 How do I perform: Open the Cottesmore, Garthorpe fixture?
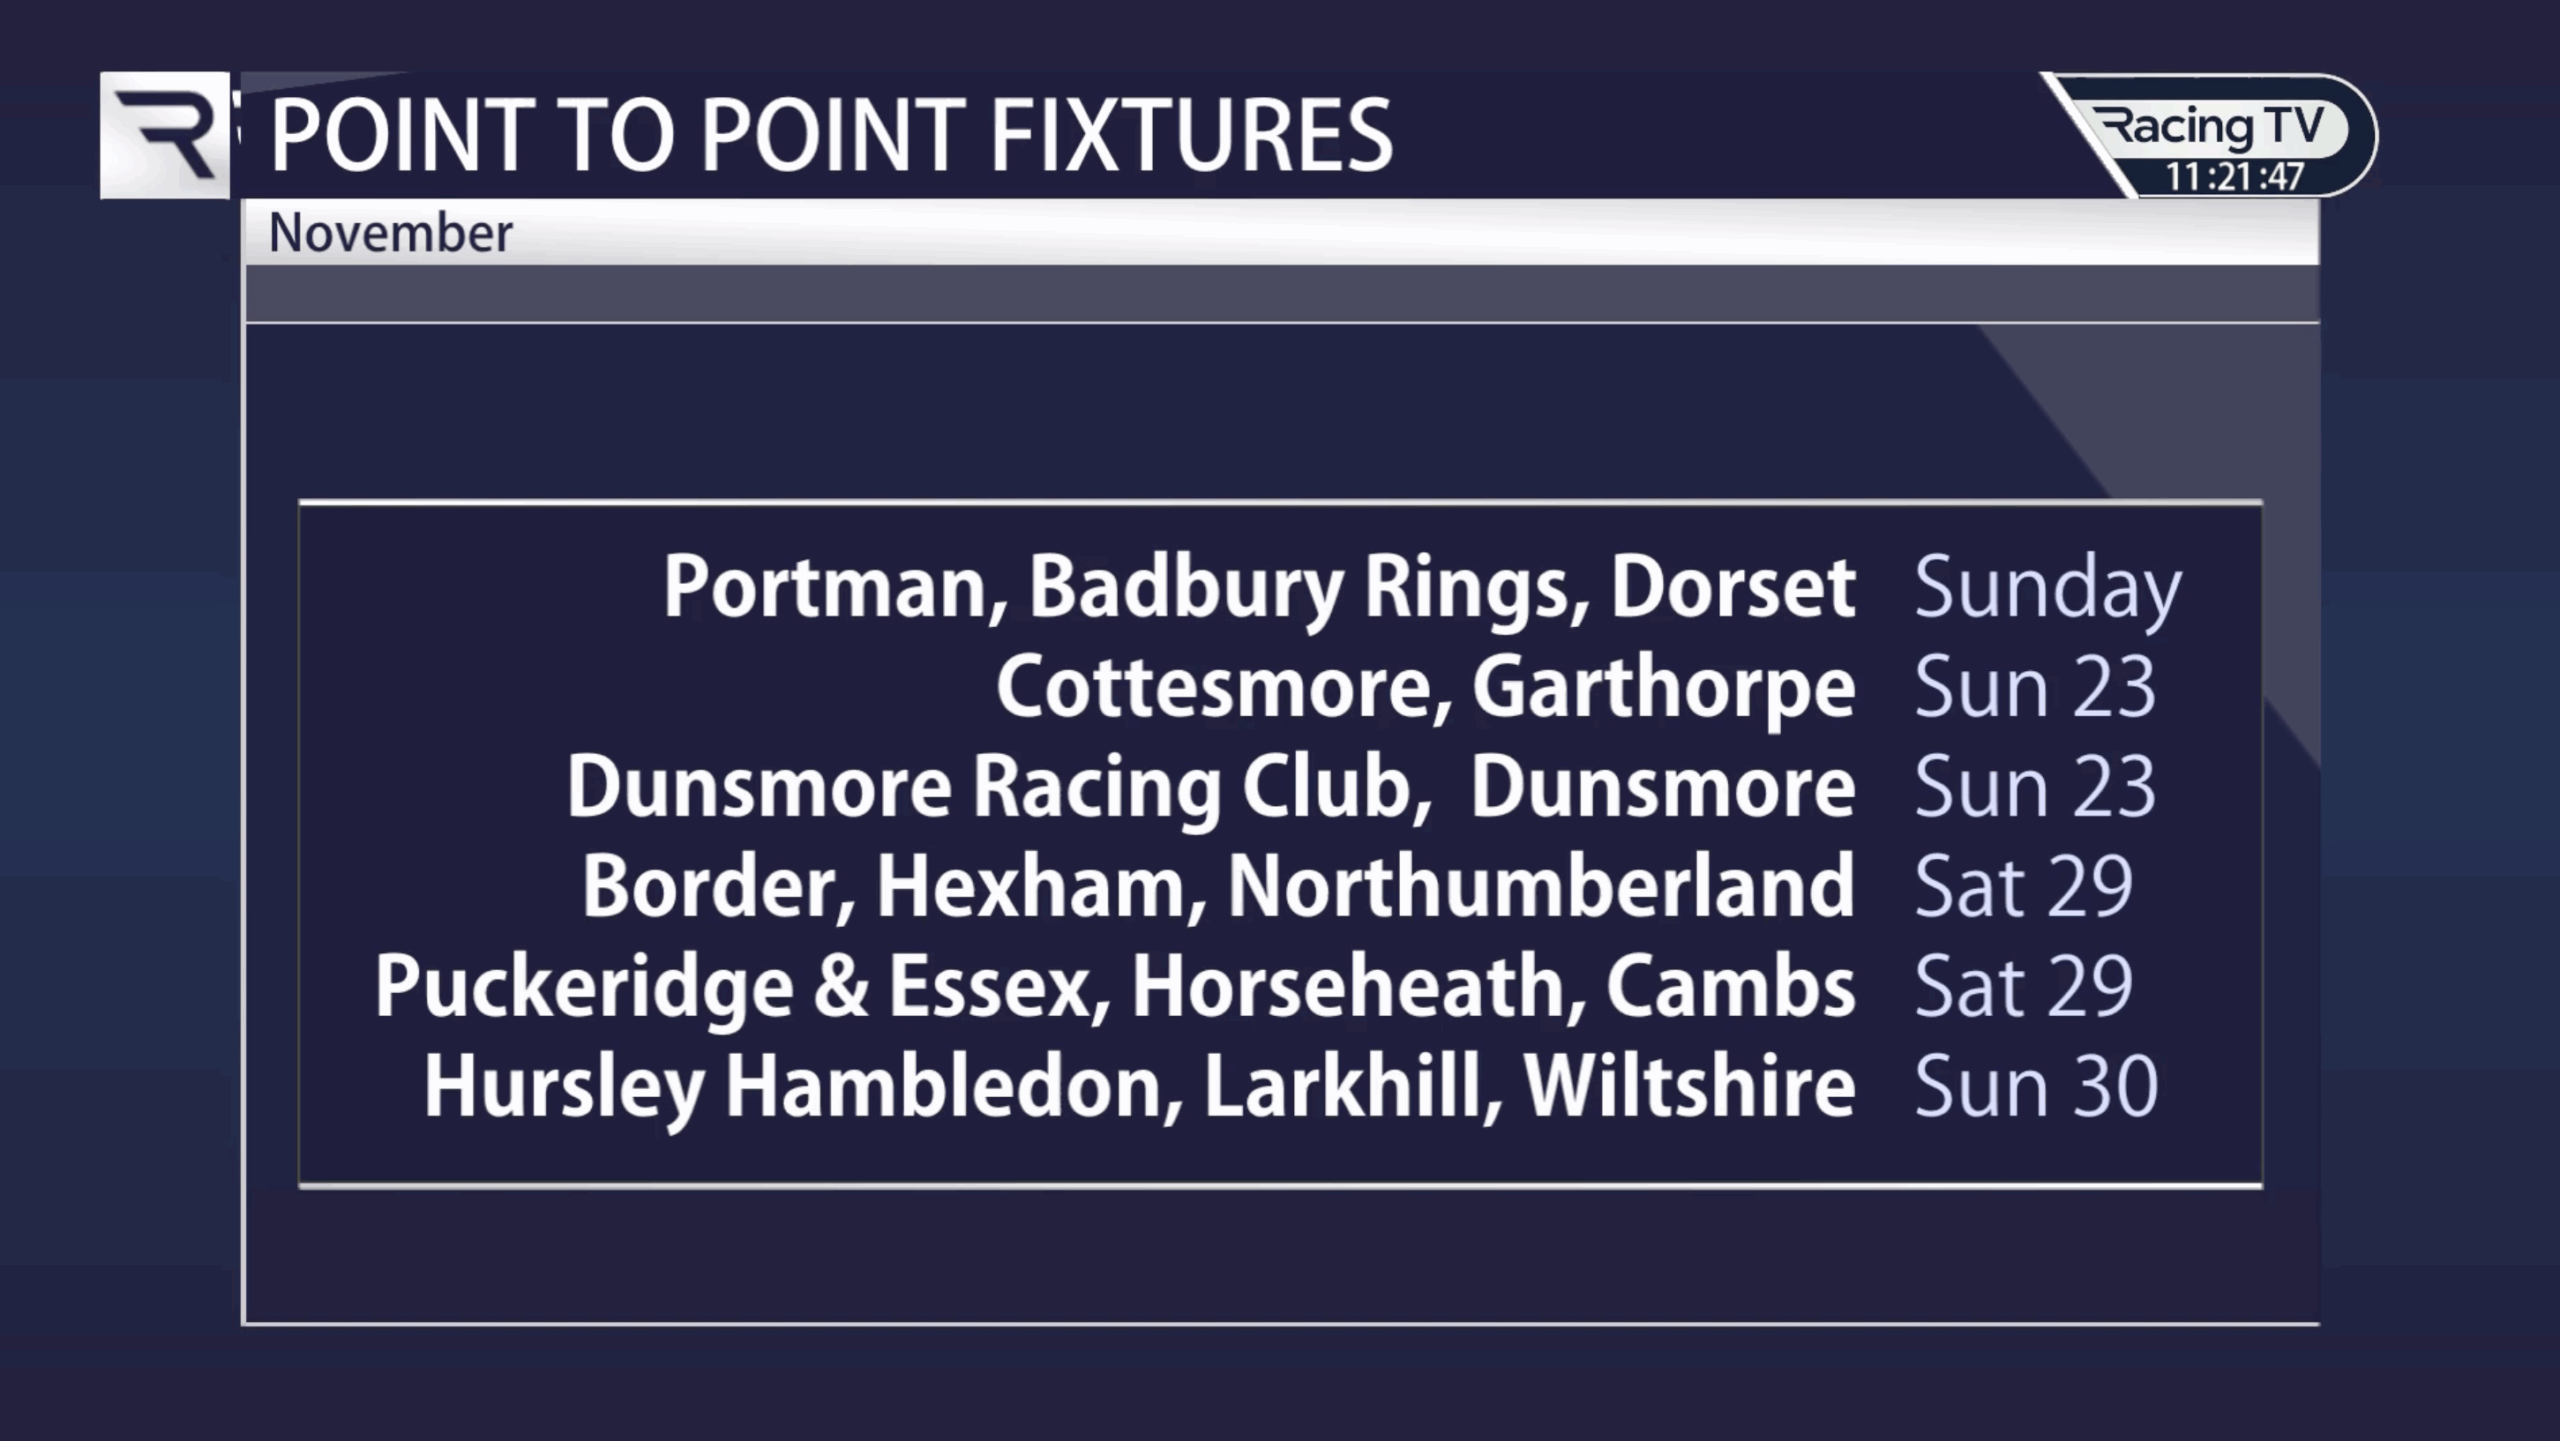(1425, 687)
